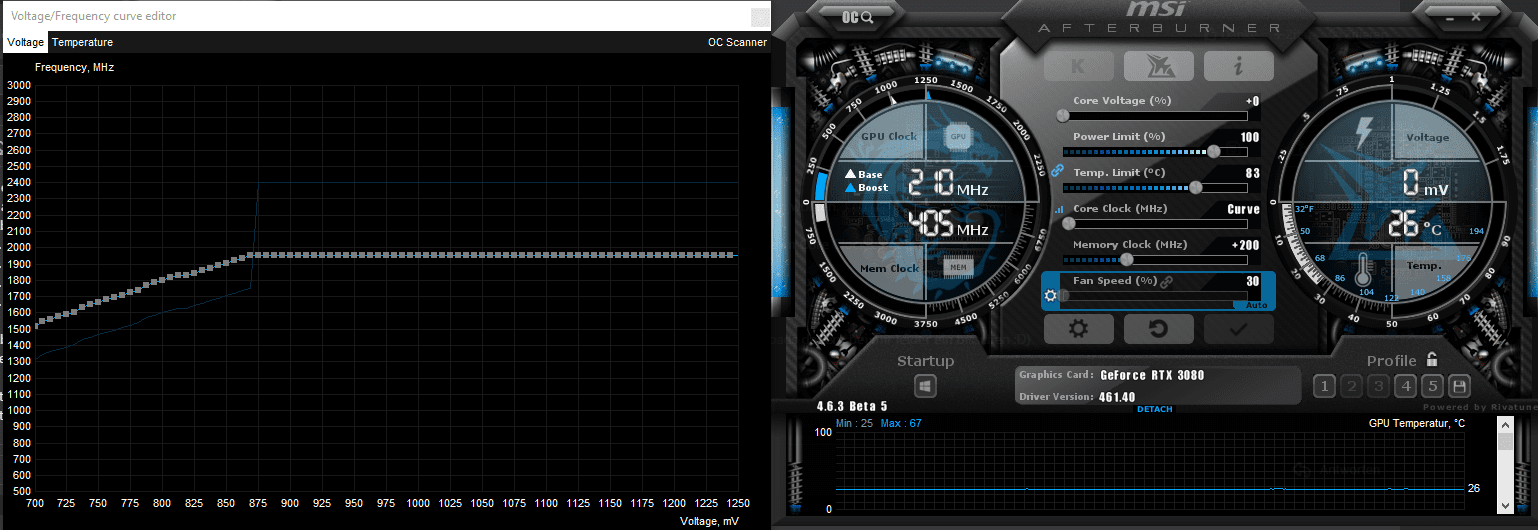Click the apply checkmark button
The width and height of the screenshot is (1538, 530).
point(1238,328)
